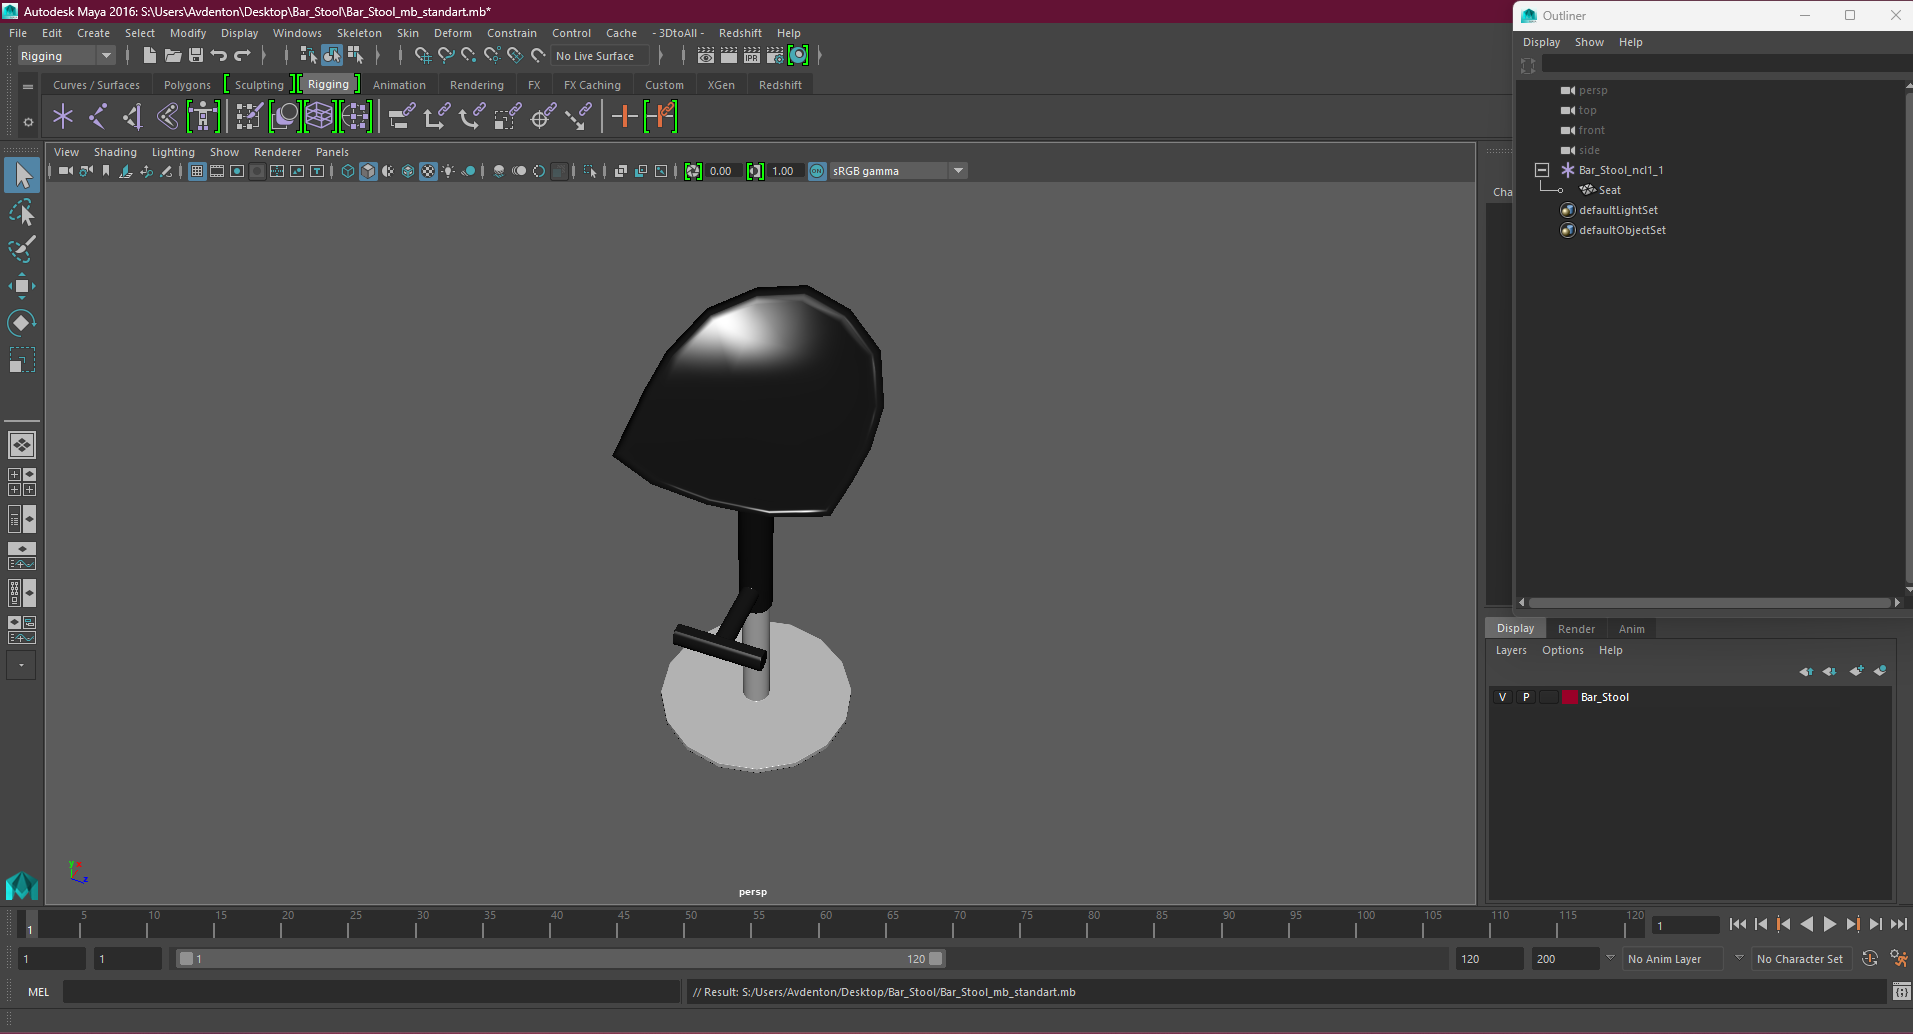Undo the last action via the toolbar arrow
1913x1034 pixels.
point(219,56)
